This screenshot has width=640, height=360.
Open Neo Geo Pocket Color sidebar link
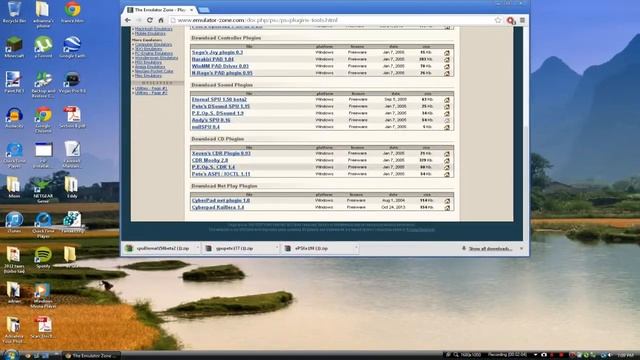(154, 71)
